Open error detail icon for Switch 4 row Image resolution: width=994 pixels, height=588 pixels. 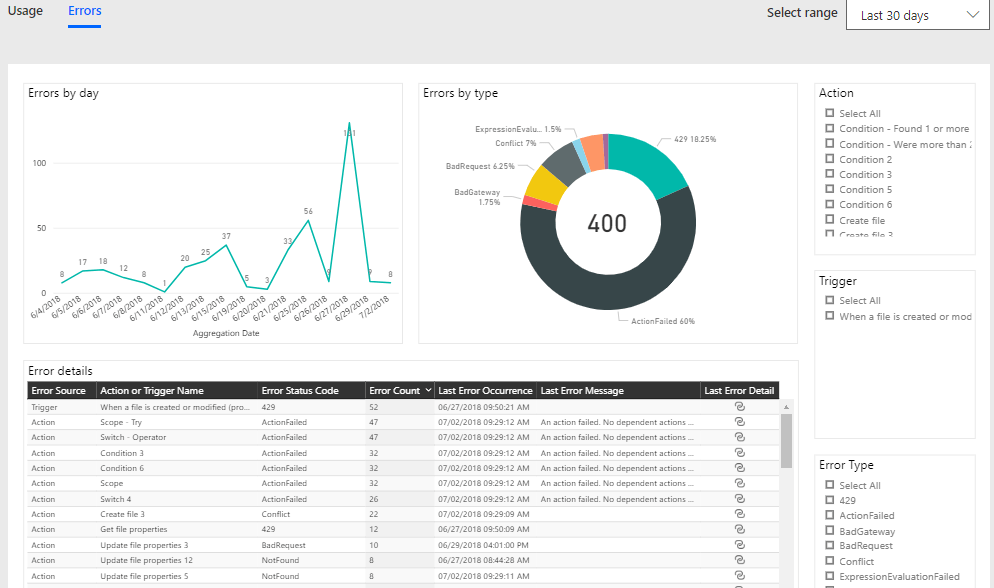(739, 499)
